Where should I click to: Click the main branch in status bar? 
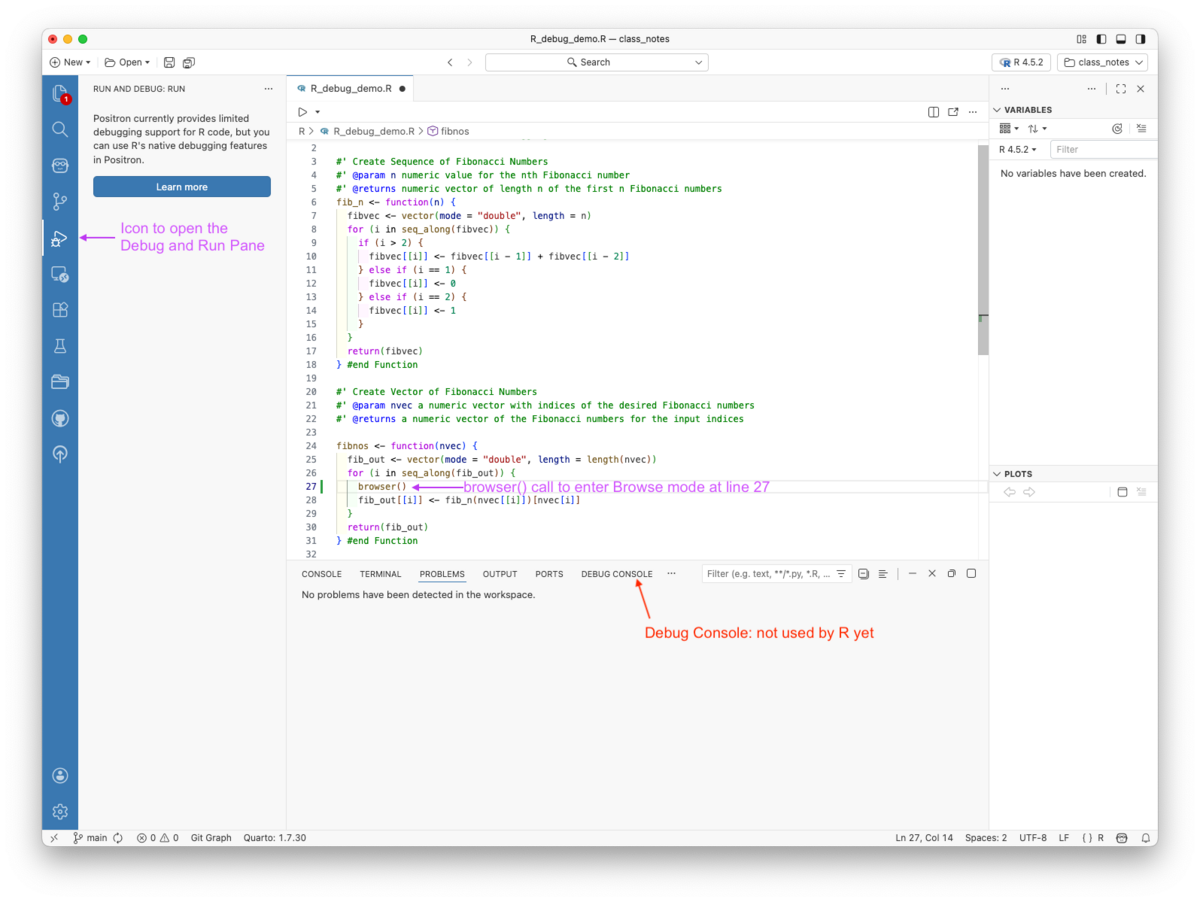(91, 838)
